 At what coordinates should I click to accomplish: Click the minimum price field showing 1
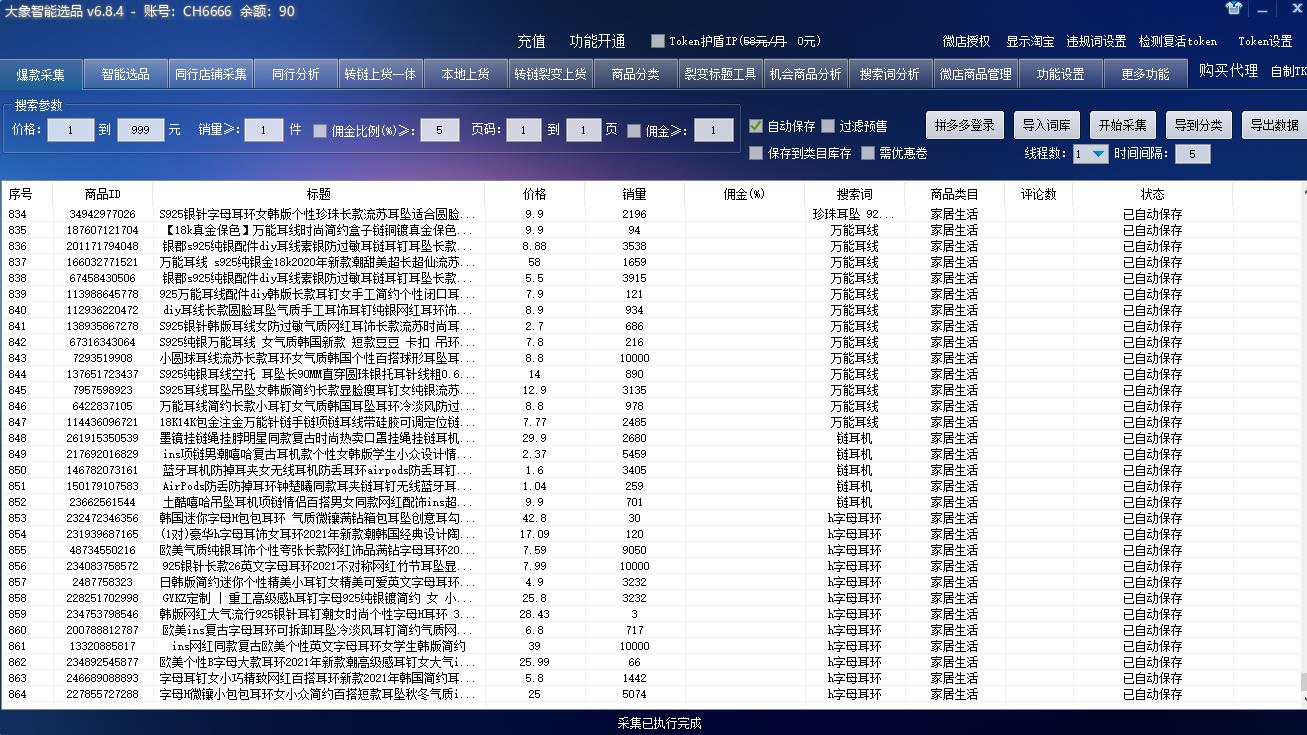coord(71,130)
